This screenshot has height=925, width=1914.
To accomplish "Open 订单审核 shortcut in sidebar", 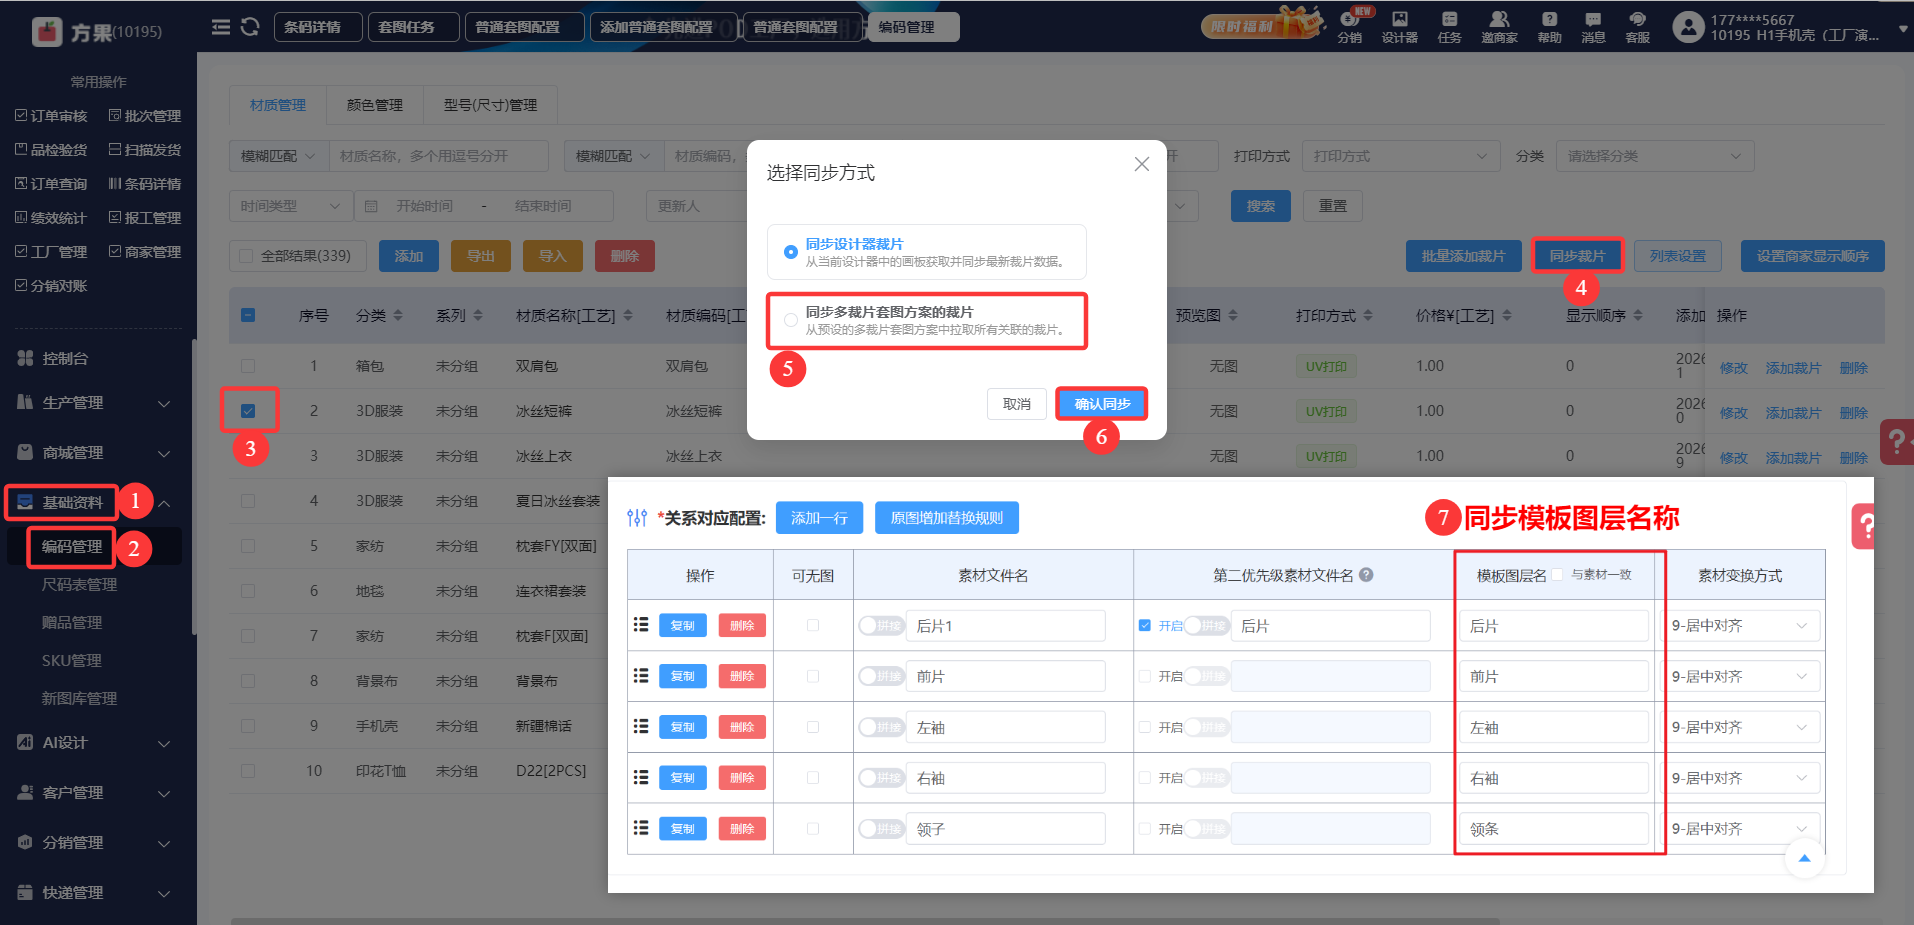I will click(x=51, y=116).
